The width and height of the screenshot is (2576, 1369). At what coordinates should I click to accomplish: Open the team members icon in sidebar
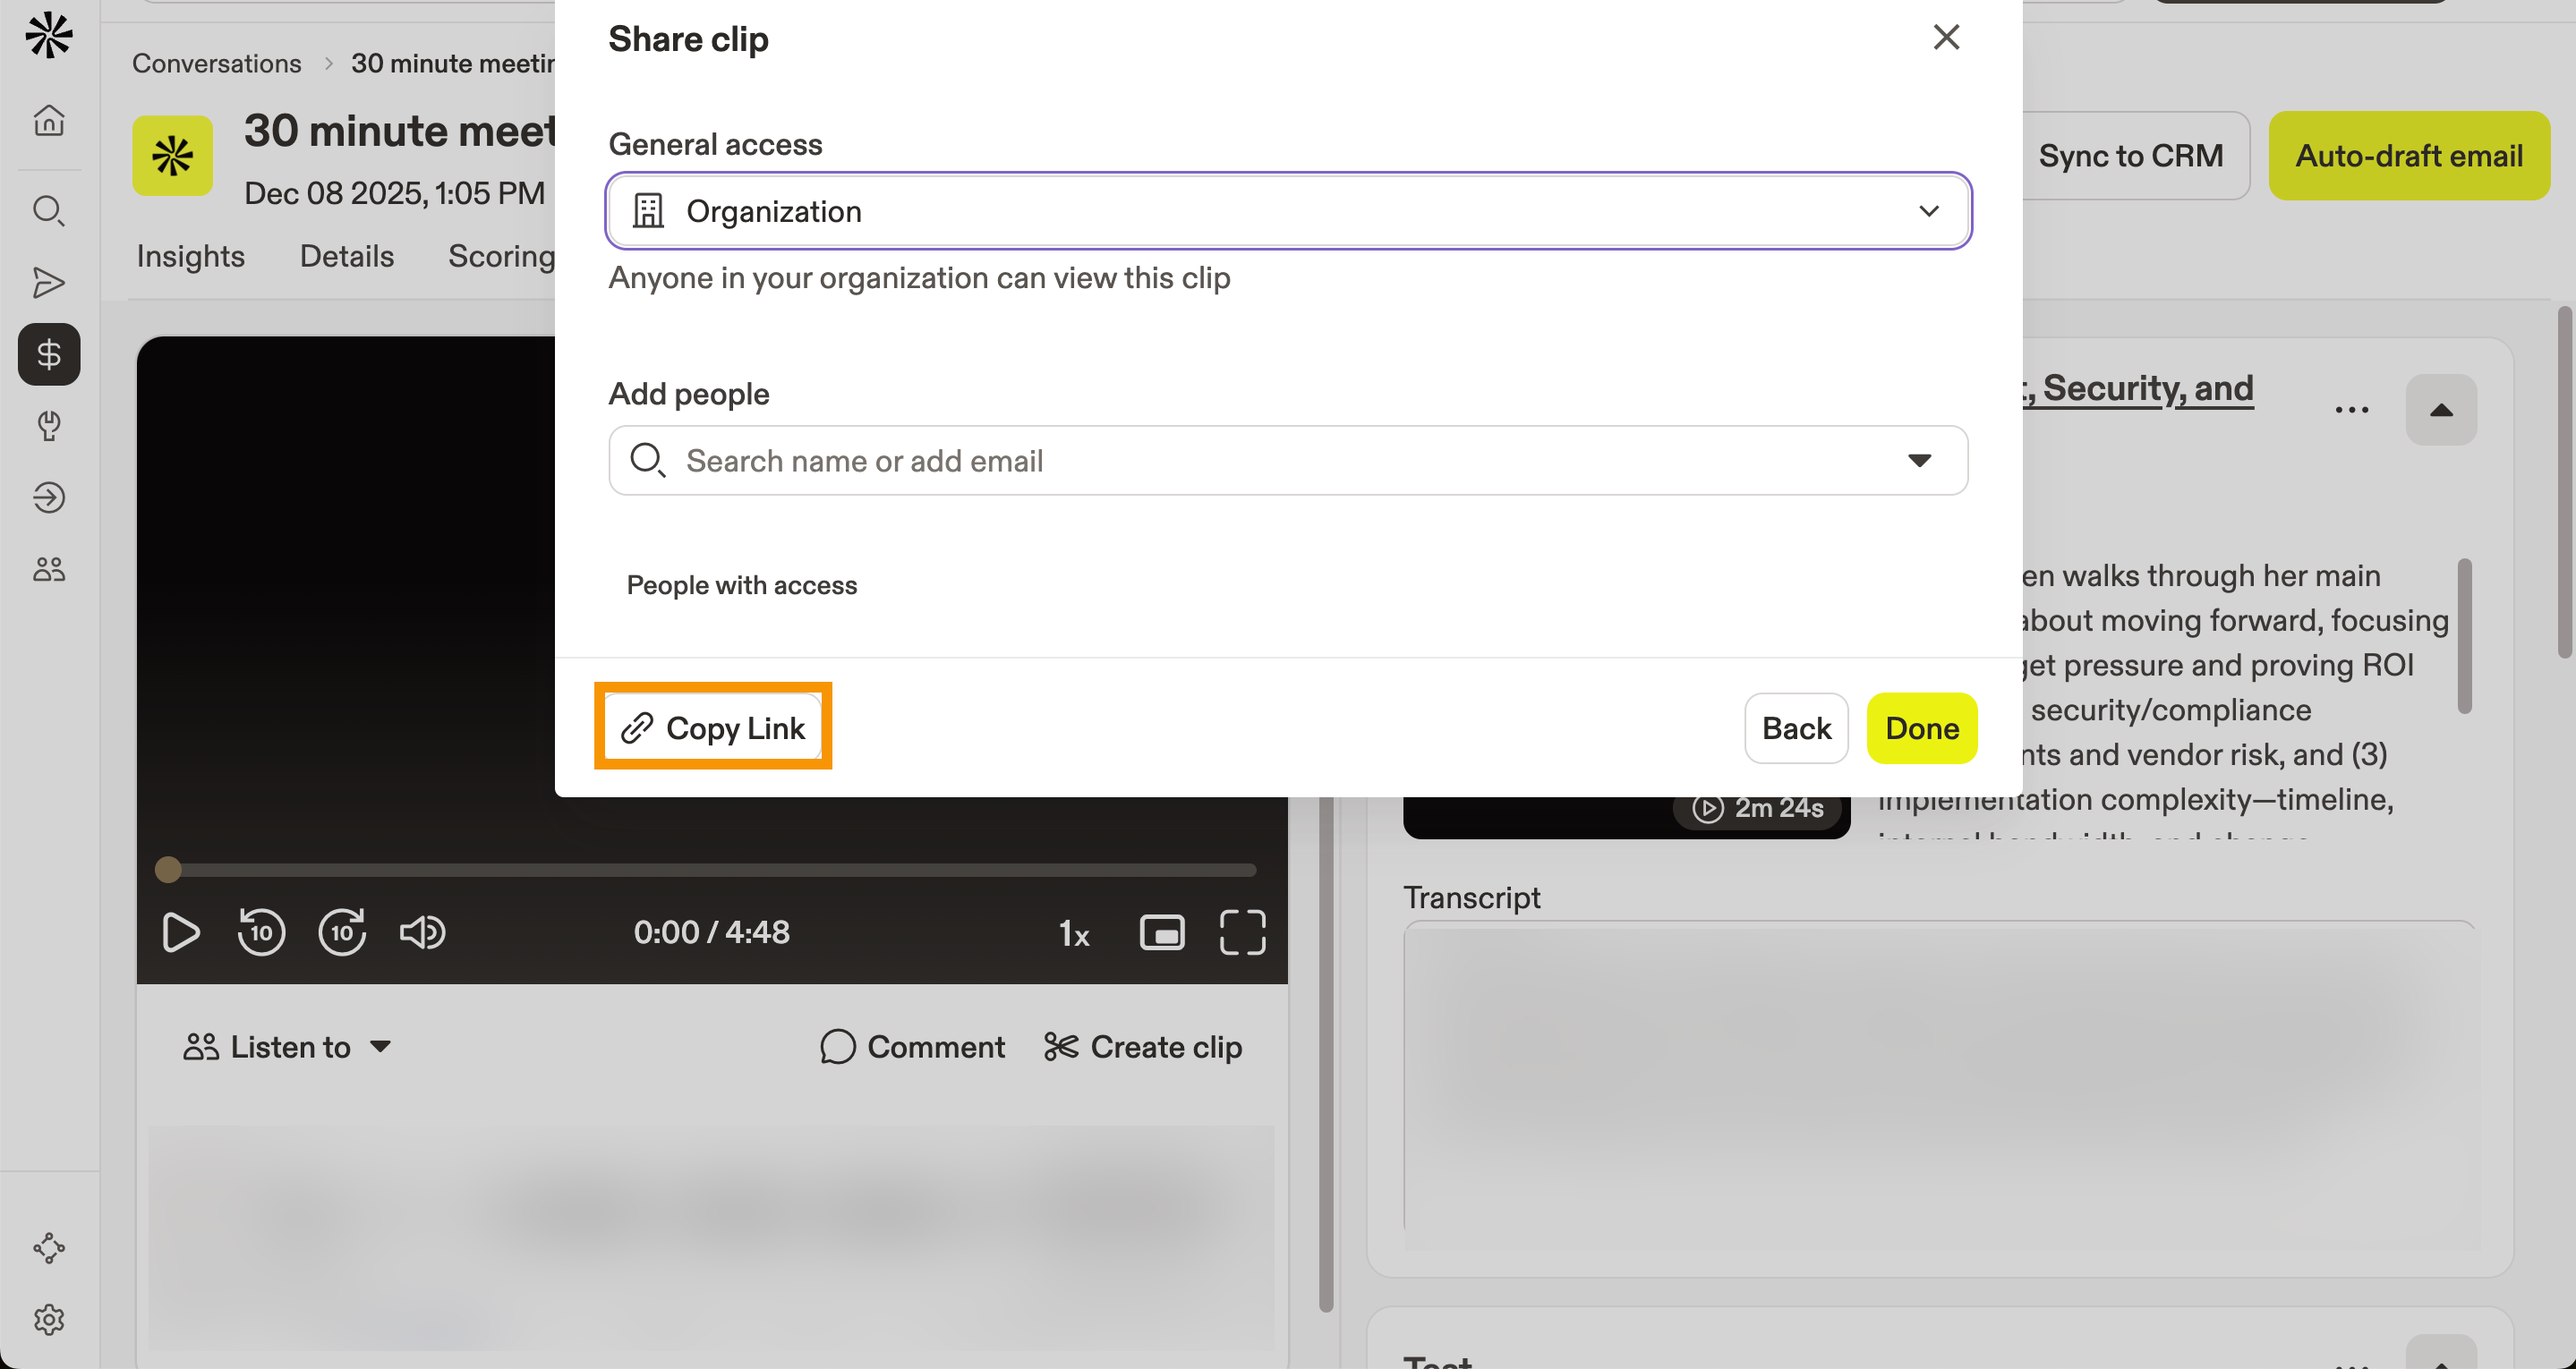point(48,568)
